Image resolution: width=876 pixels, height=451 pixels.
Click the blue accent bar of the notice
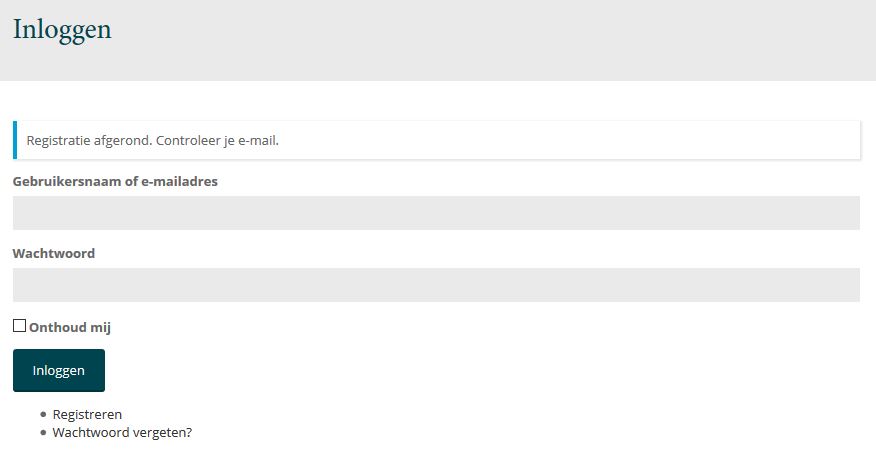15,140
